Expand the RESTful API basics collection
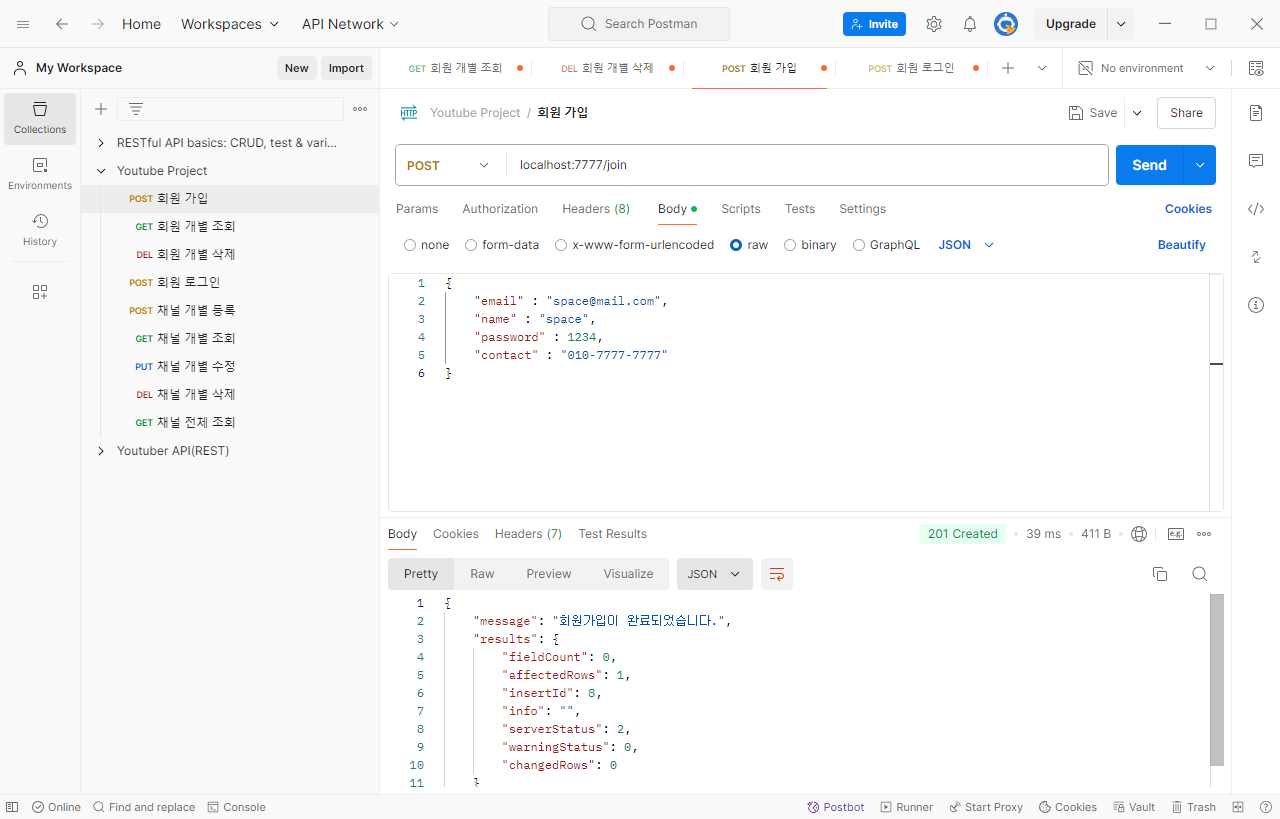The height and width of the screenshot is (819, 1280). tap(100, 143)
